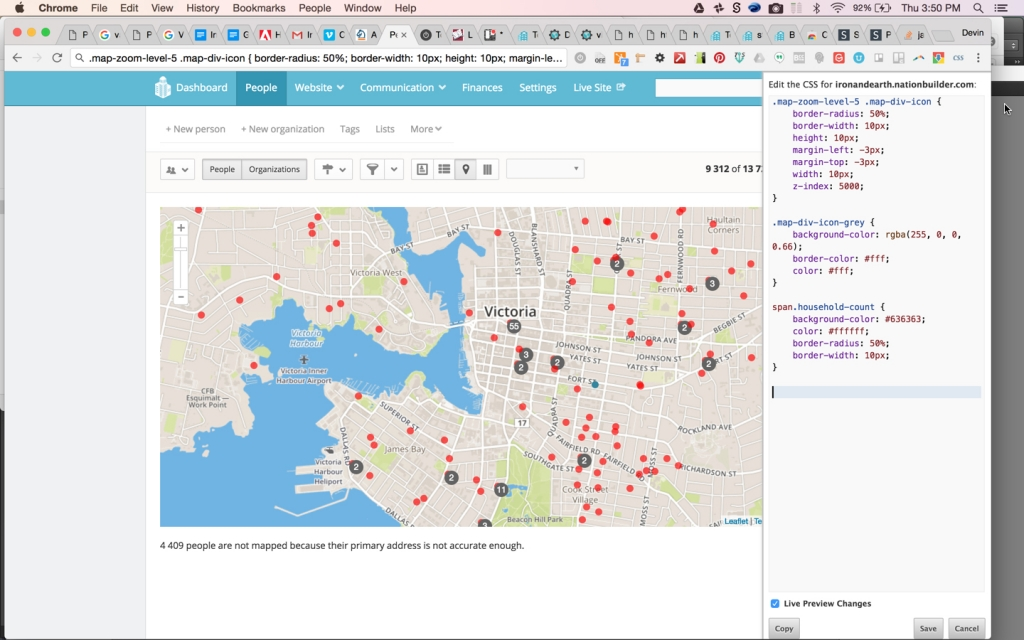The image size is (1024, 640).
Task: Open the signpost dropdown
Action: coord(333,169)
